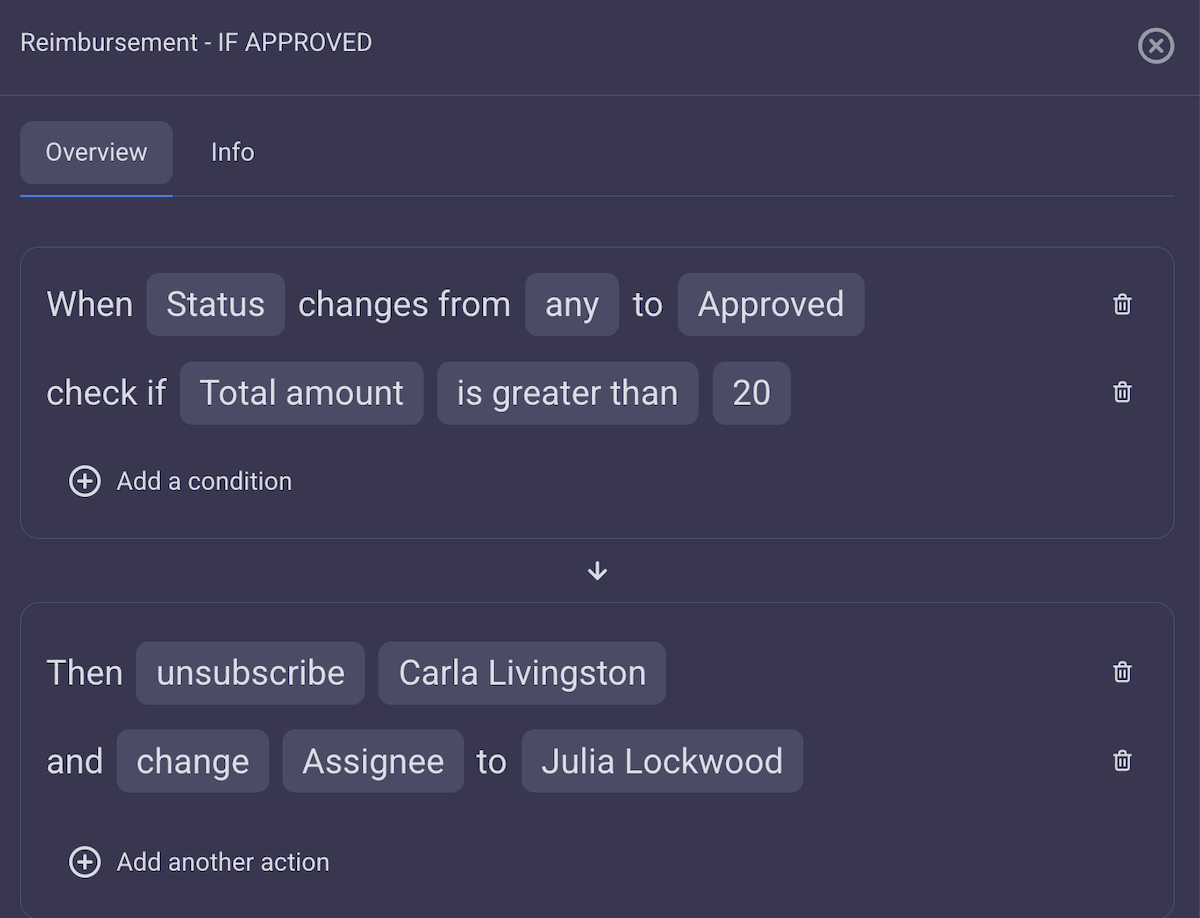Screen dimensions: 1200x918
Task: Remove the Total amount condition
Action: (1121, 392)
